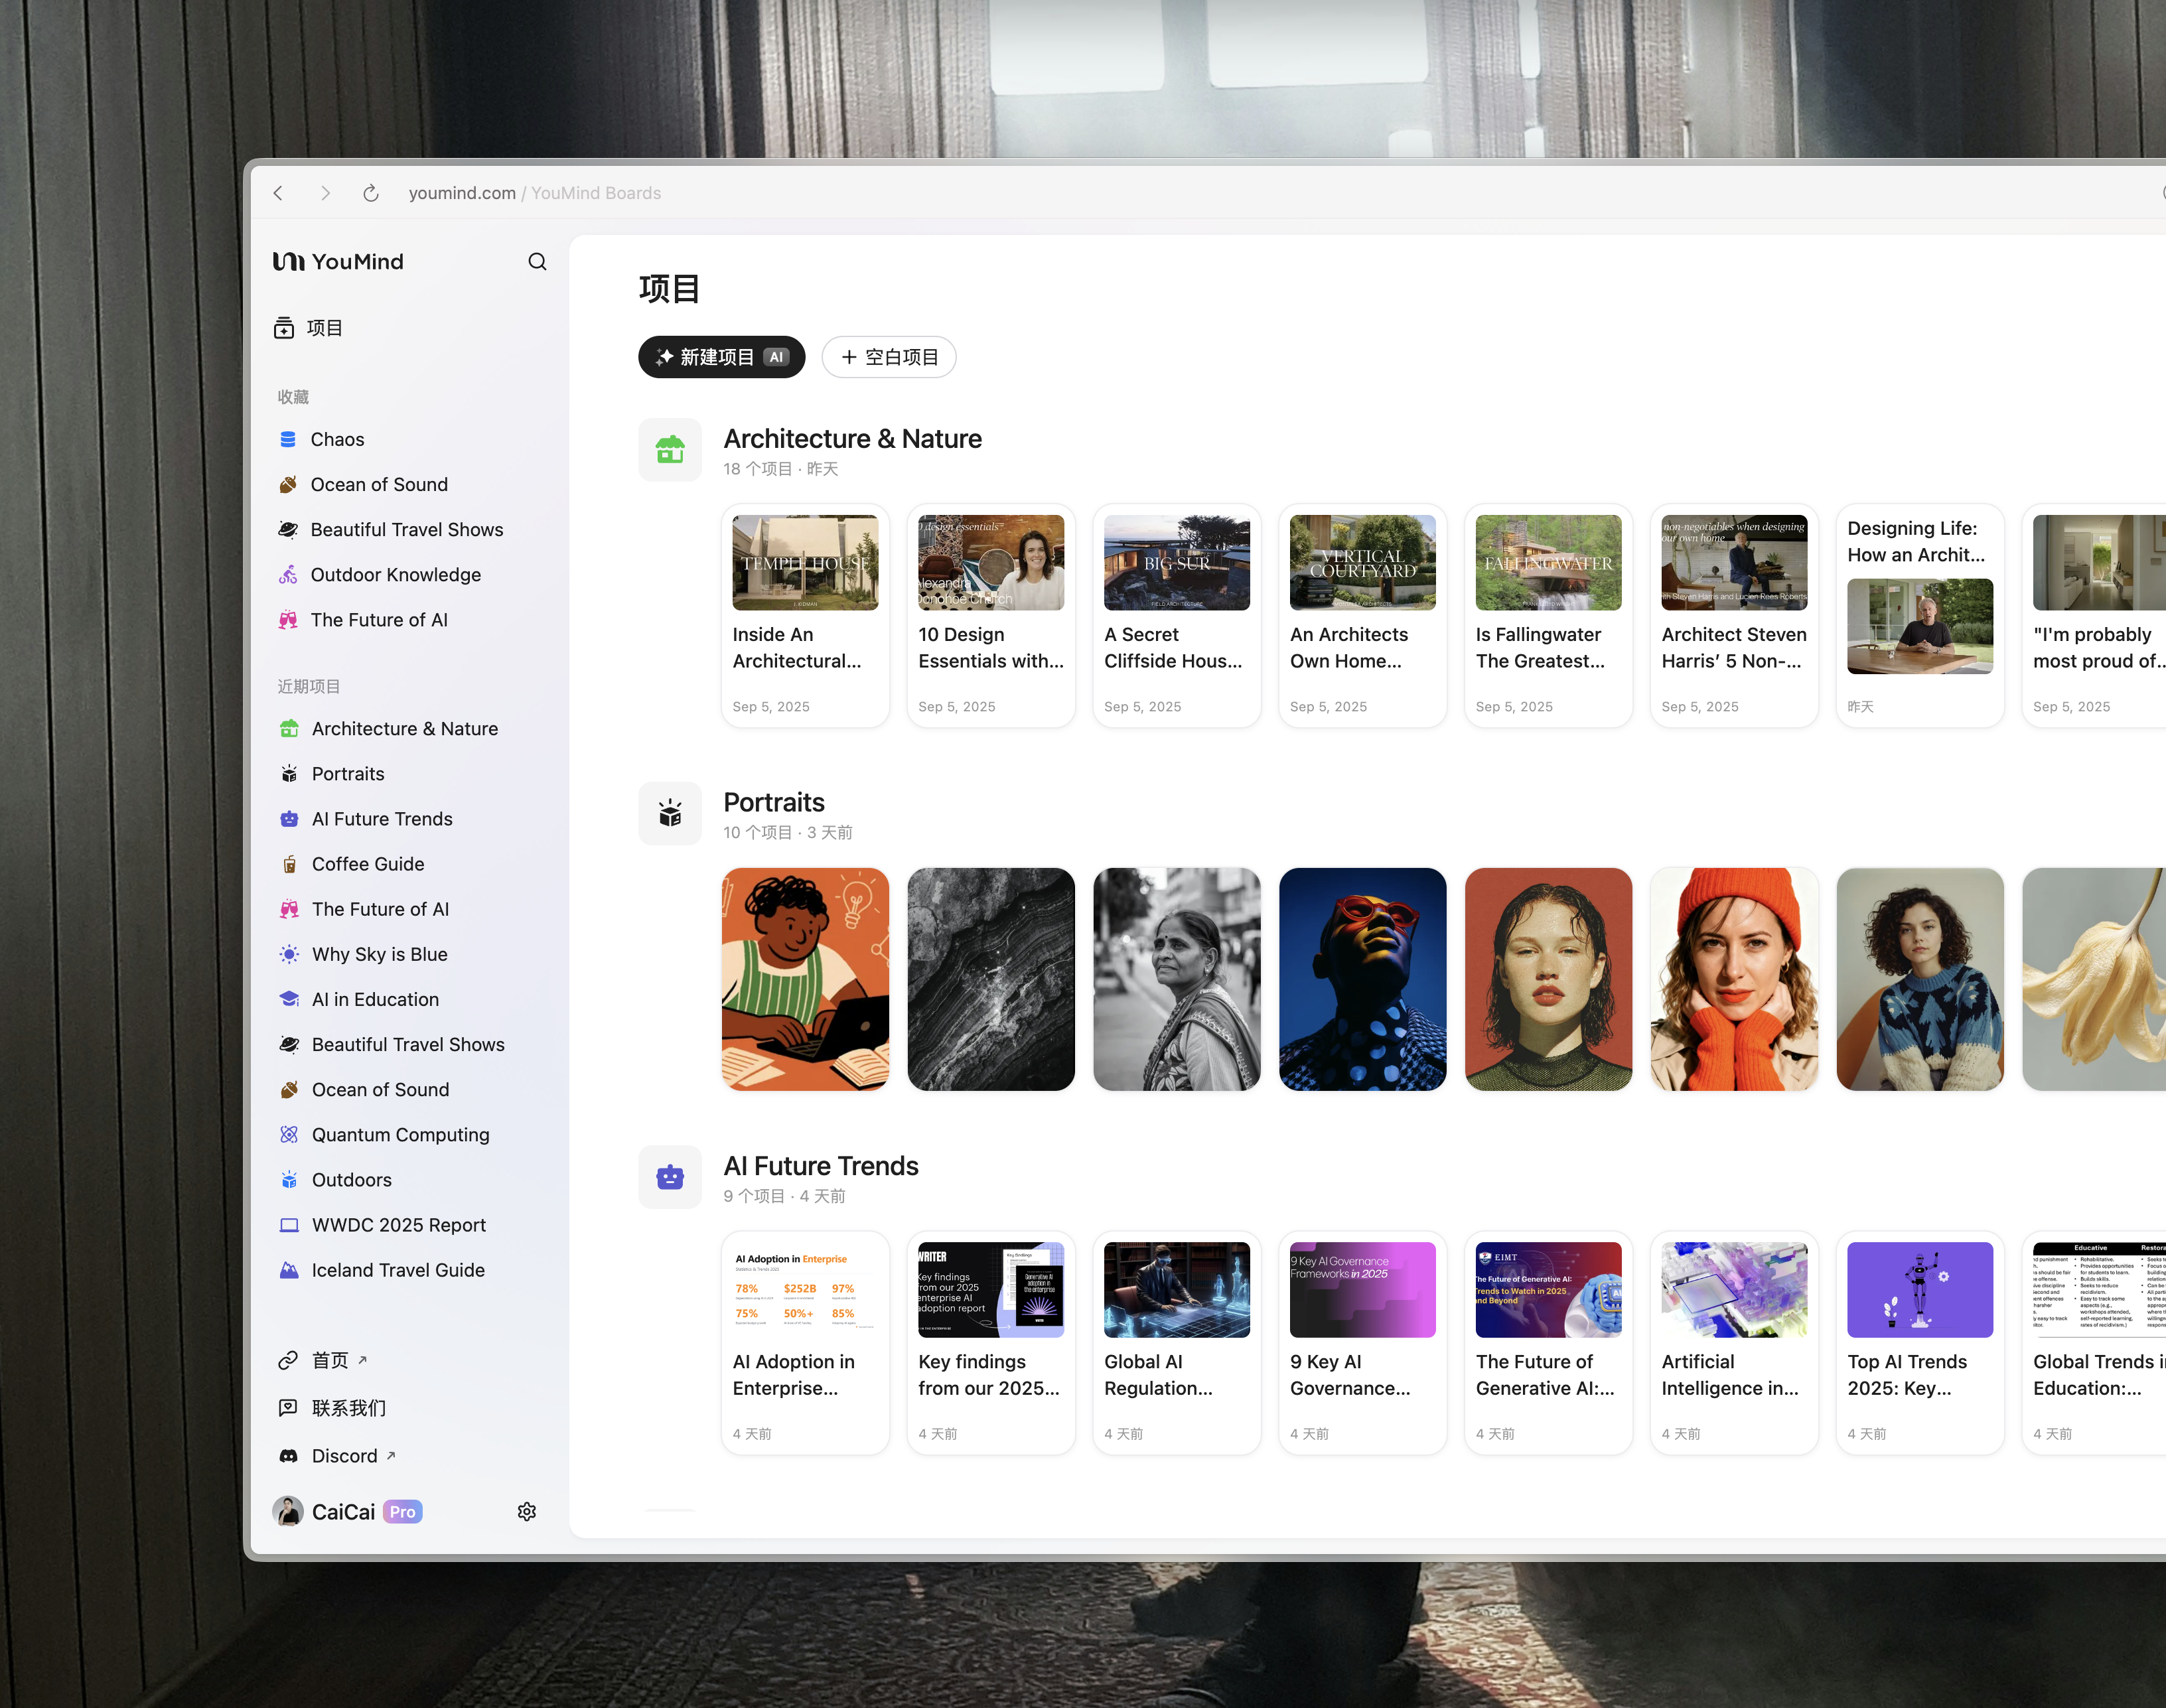Open the Discord external link
The width and height of the screenshot is (2166, 1708).
(x=344, y=1455)
